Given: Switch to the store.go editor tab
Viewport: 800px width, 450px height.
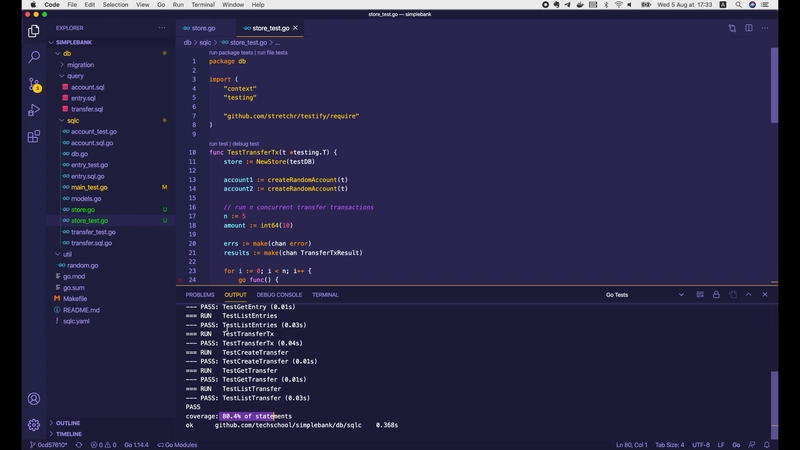Looking at the screenshot, I should (205, 28).
